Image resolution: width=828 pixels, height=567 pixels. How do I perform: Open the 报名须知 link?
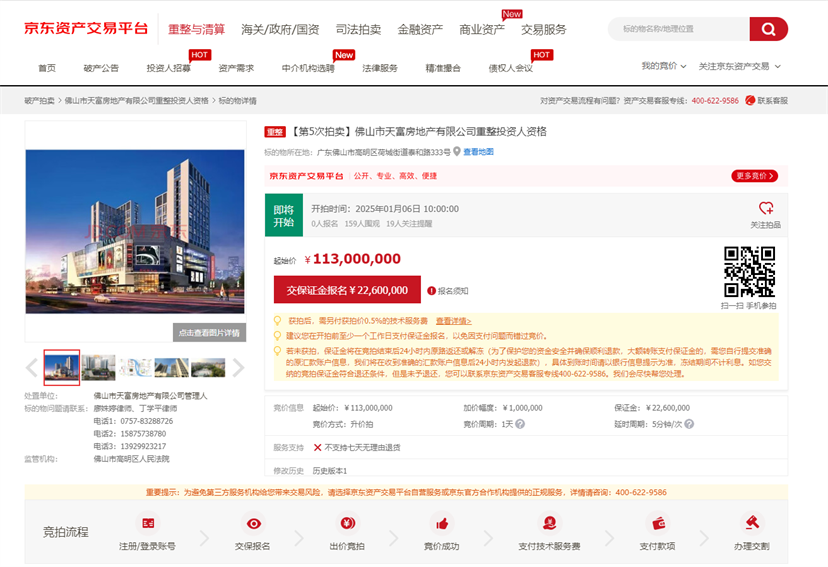[453, 291]
